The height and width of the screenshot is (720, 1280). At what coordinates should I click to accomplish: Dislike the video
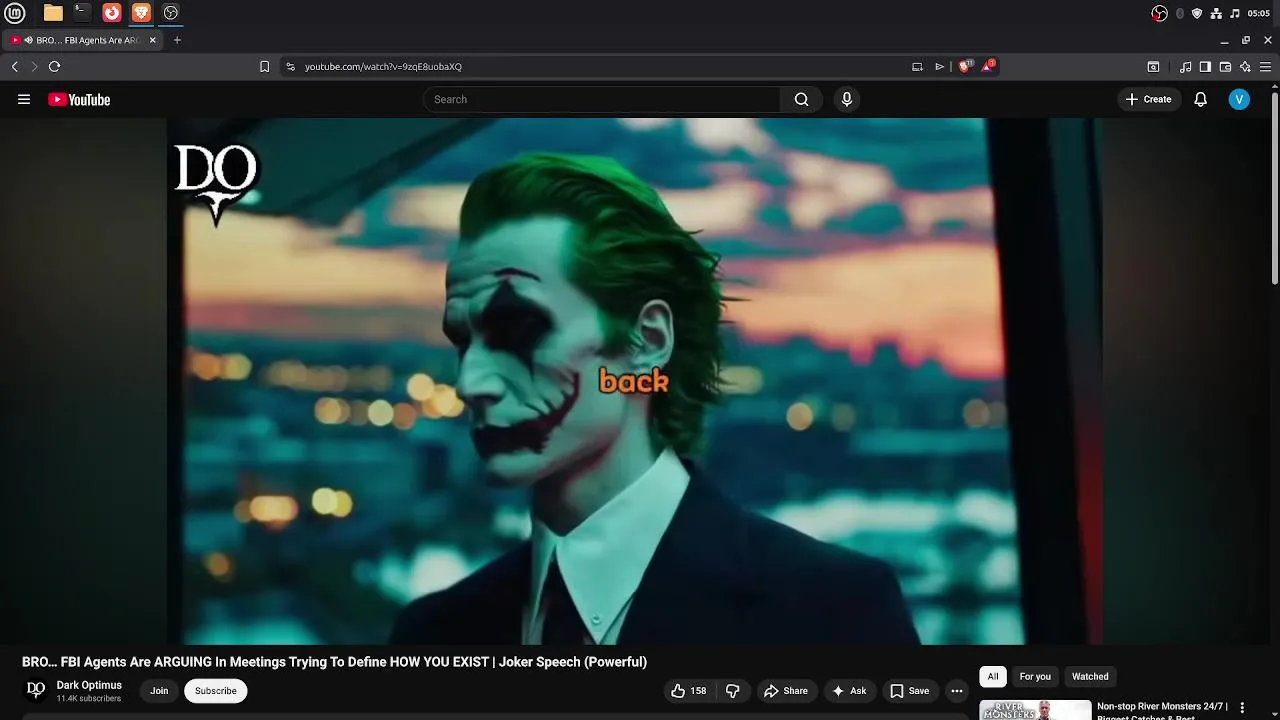click(733, 691)
